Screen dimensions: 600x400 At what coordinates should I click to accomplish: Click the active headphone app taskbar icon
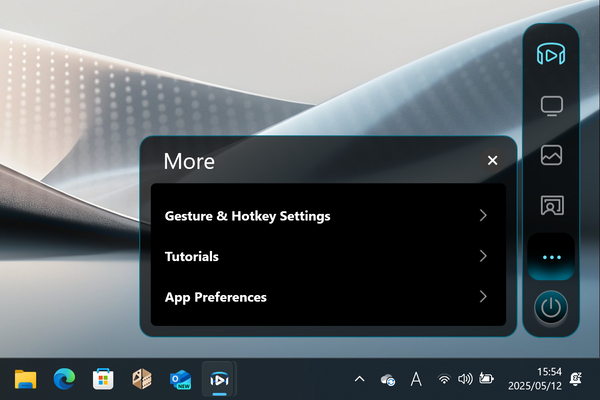point(219,379)
